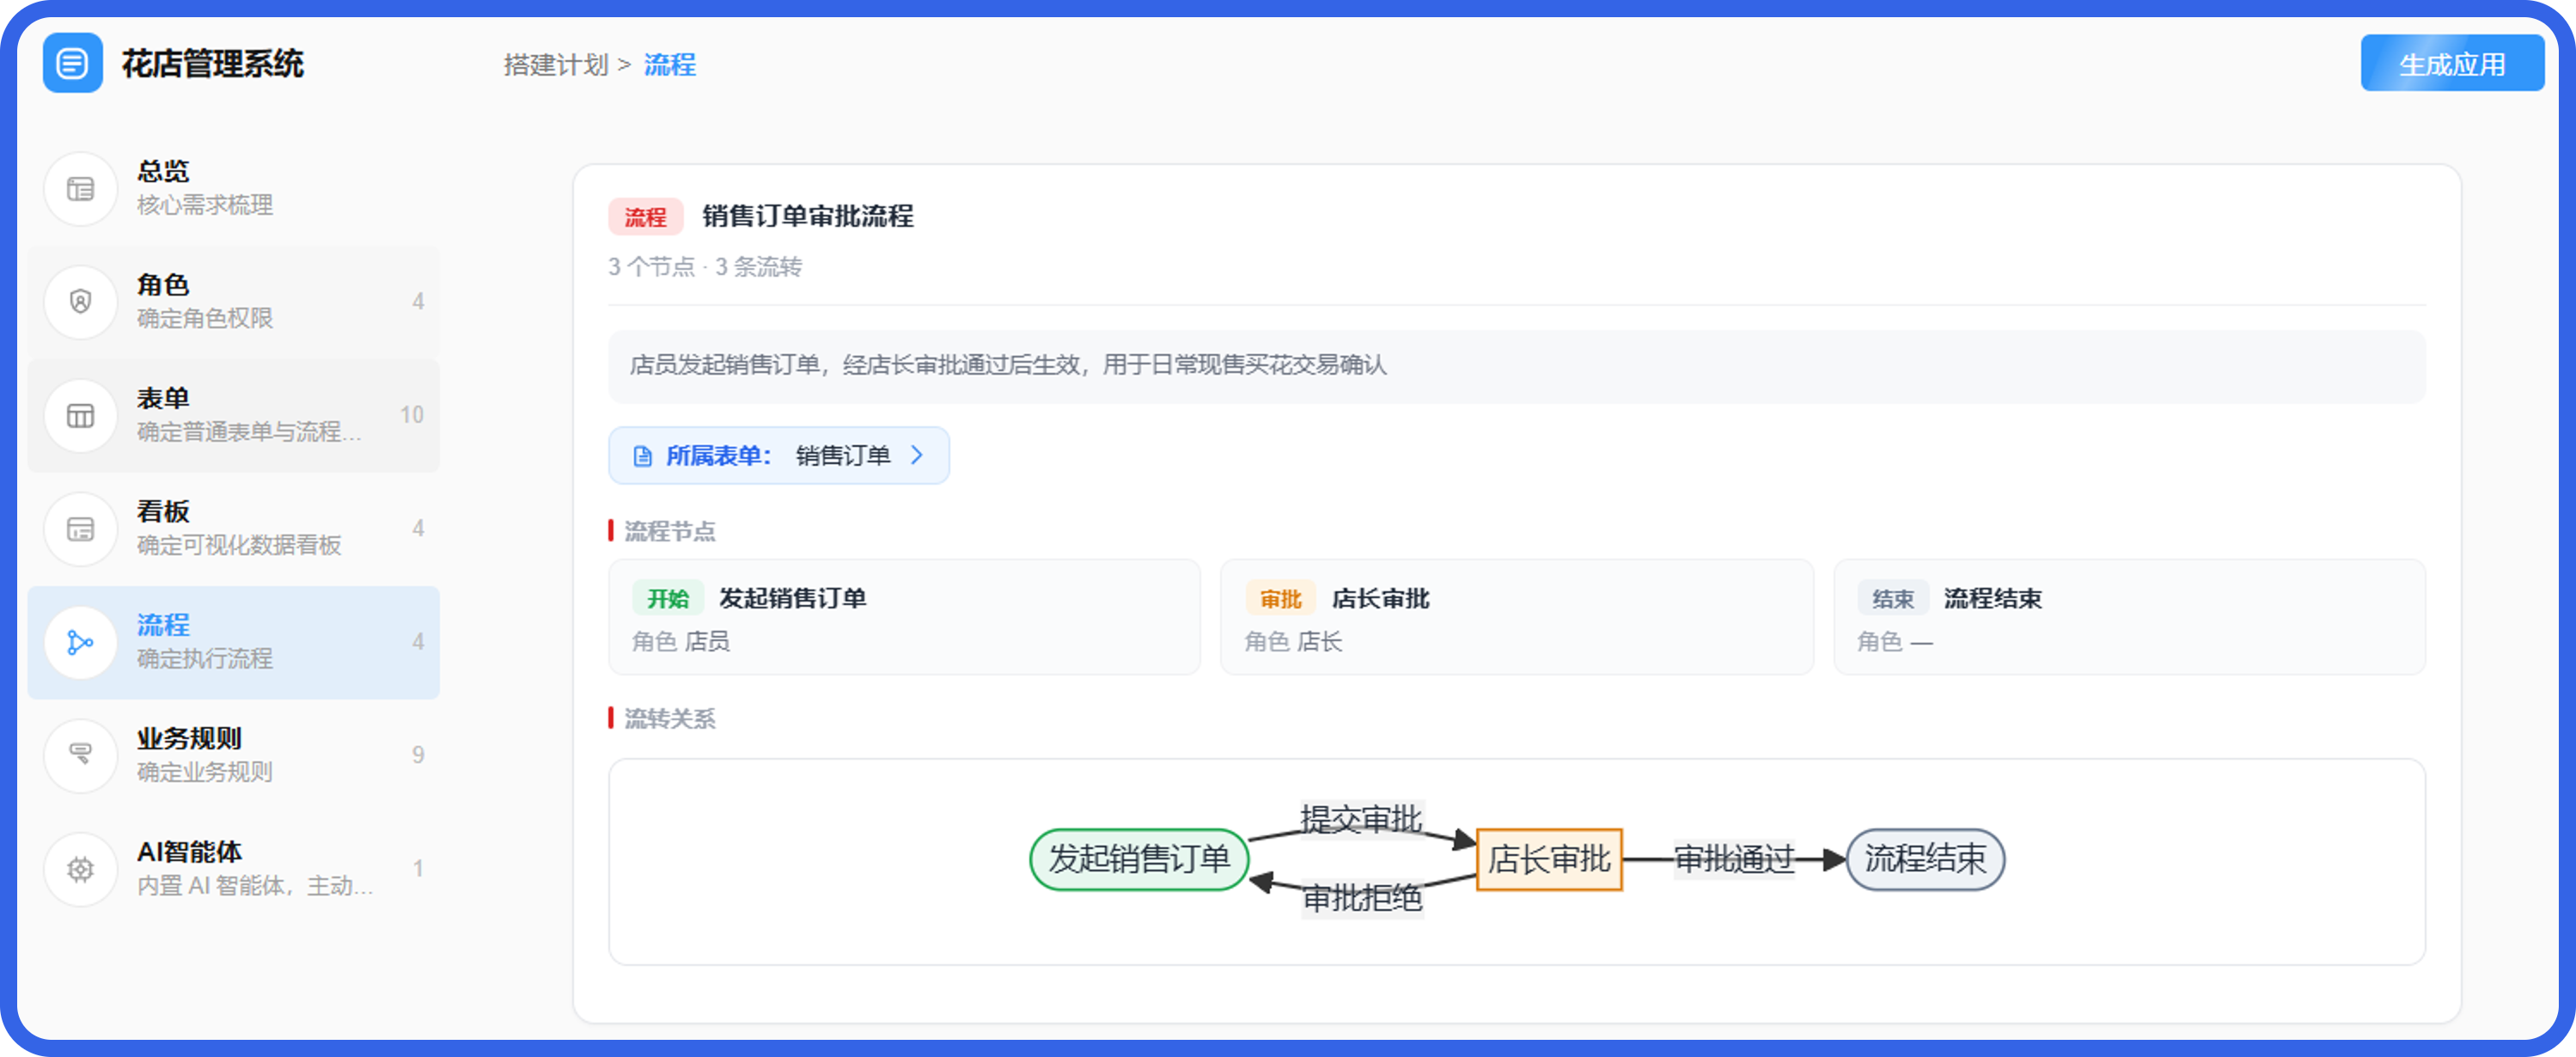This screenshot has height=1057, width=2576.
Task: Click the AI智能体 gear icon
Action: tap(80, 868)
